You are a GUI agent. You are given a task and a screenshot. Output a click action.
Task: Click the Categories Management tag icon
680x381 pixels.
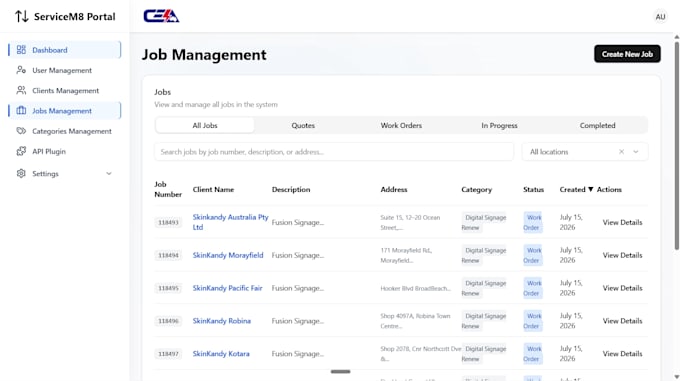21,130
